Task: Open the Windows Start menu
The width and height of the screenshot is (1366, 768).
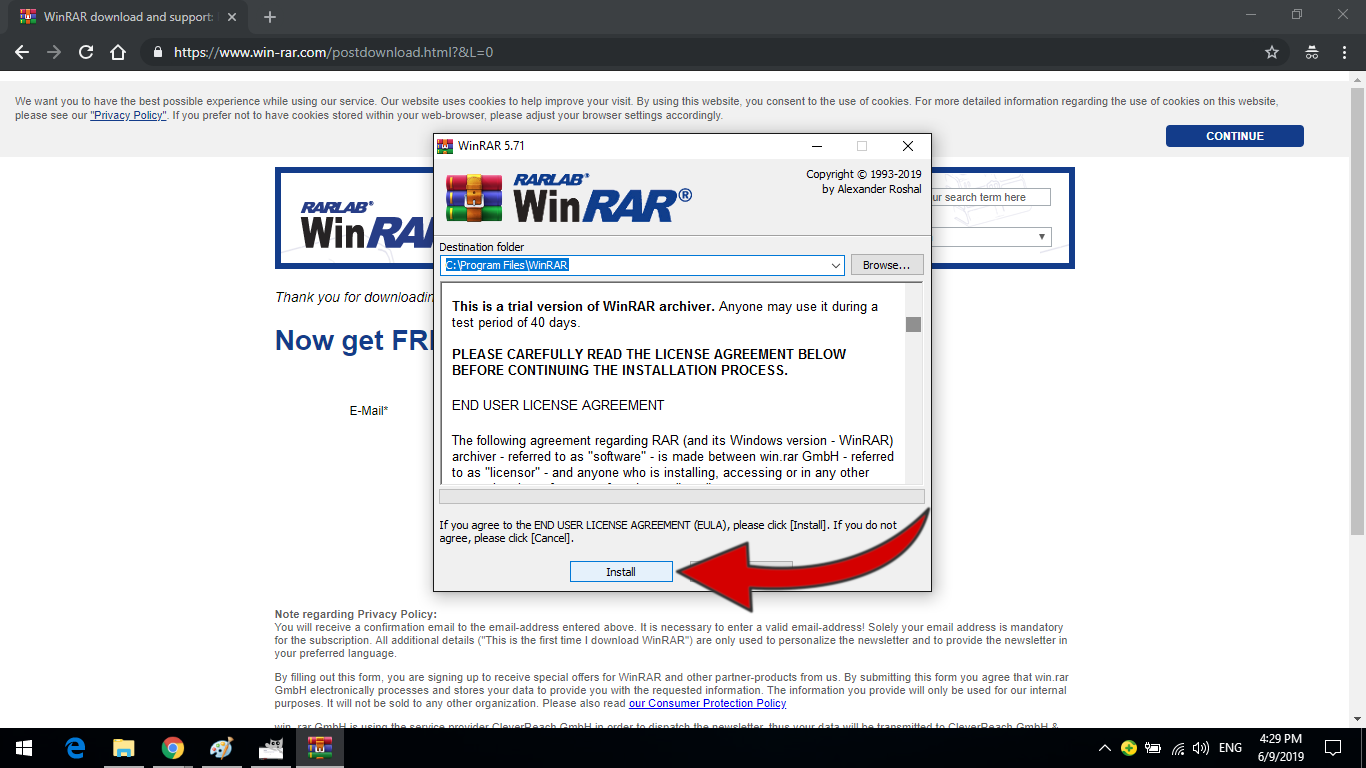Action: point(24,748)
